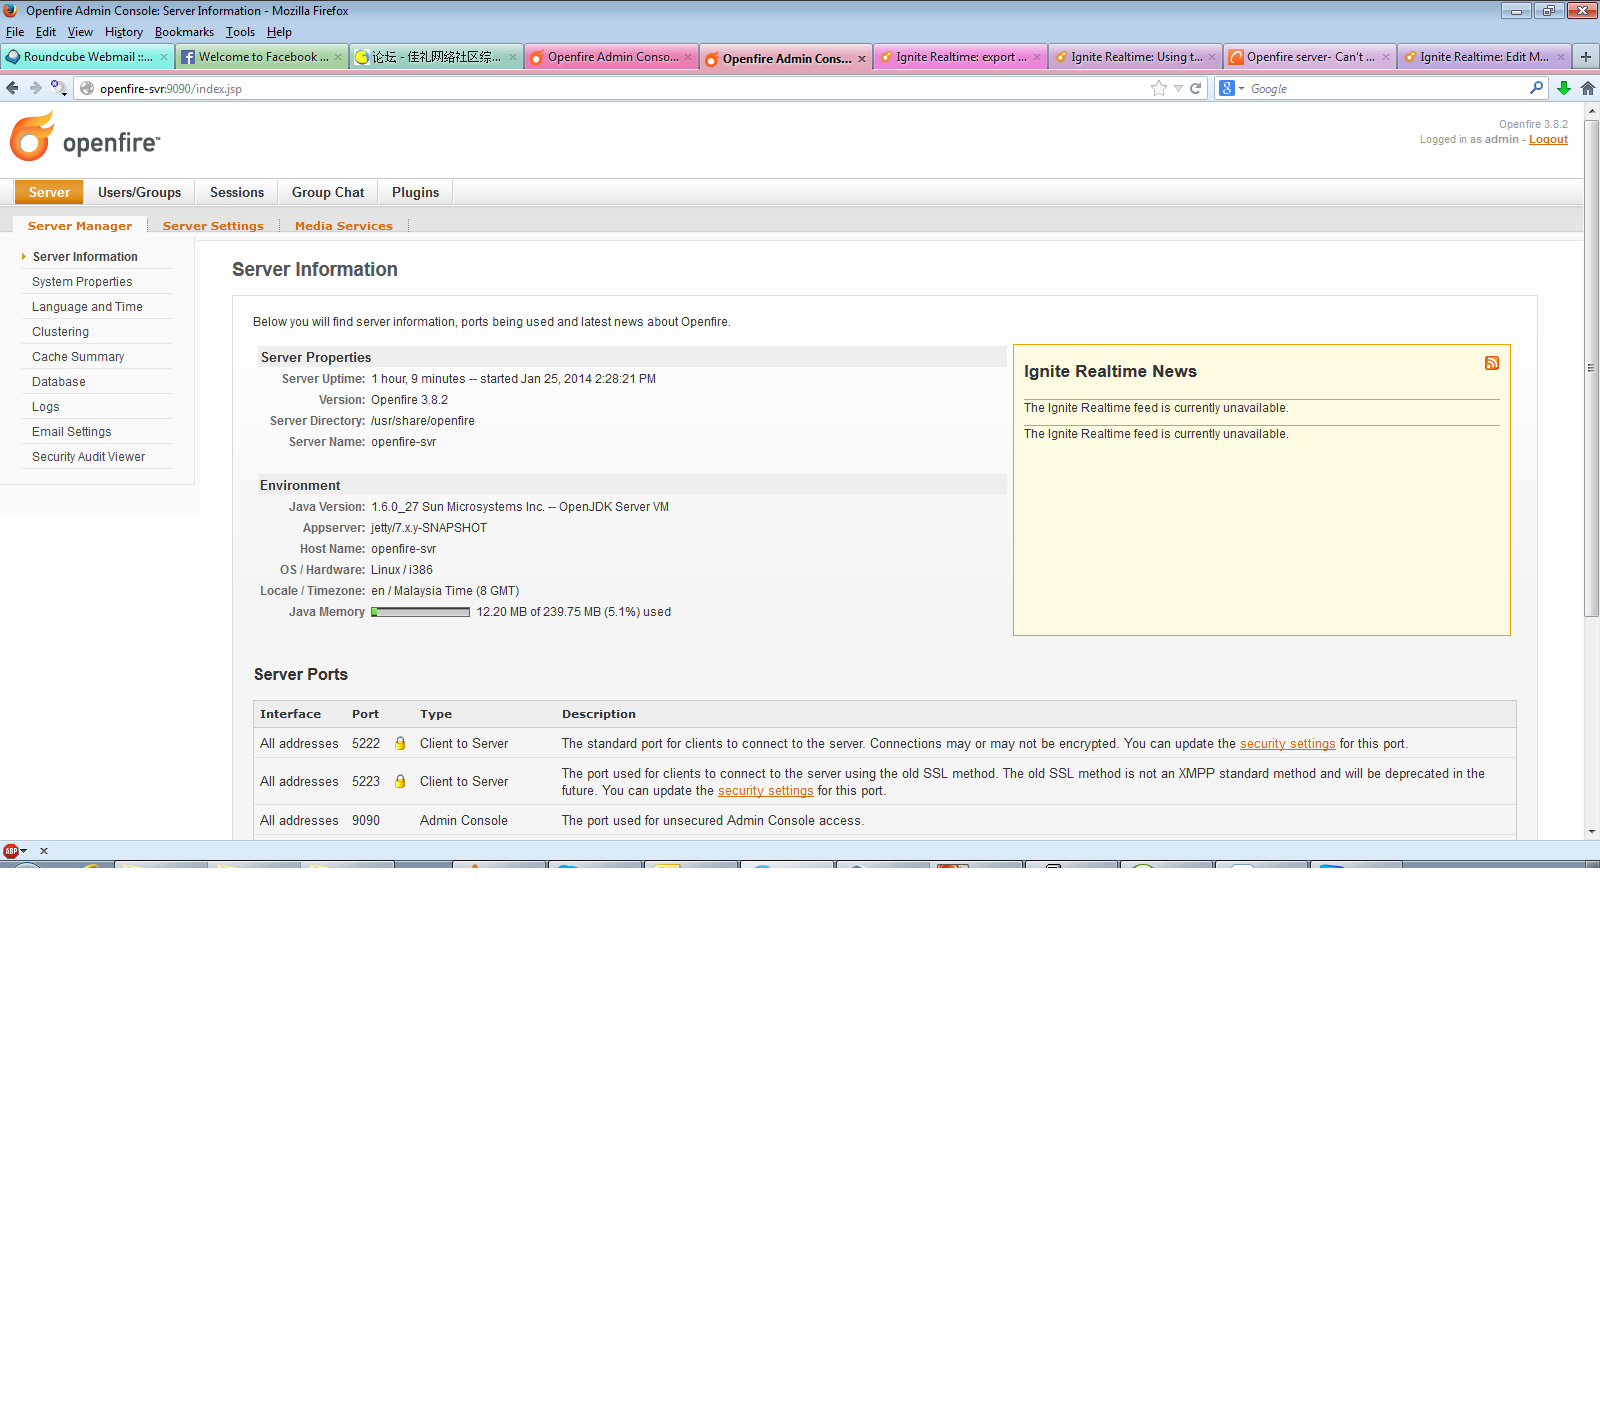Screen dimensions: 1600x1408
Task: Select System Properties in the sidebar
Action: point(82,282)
